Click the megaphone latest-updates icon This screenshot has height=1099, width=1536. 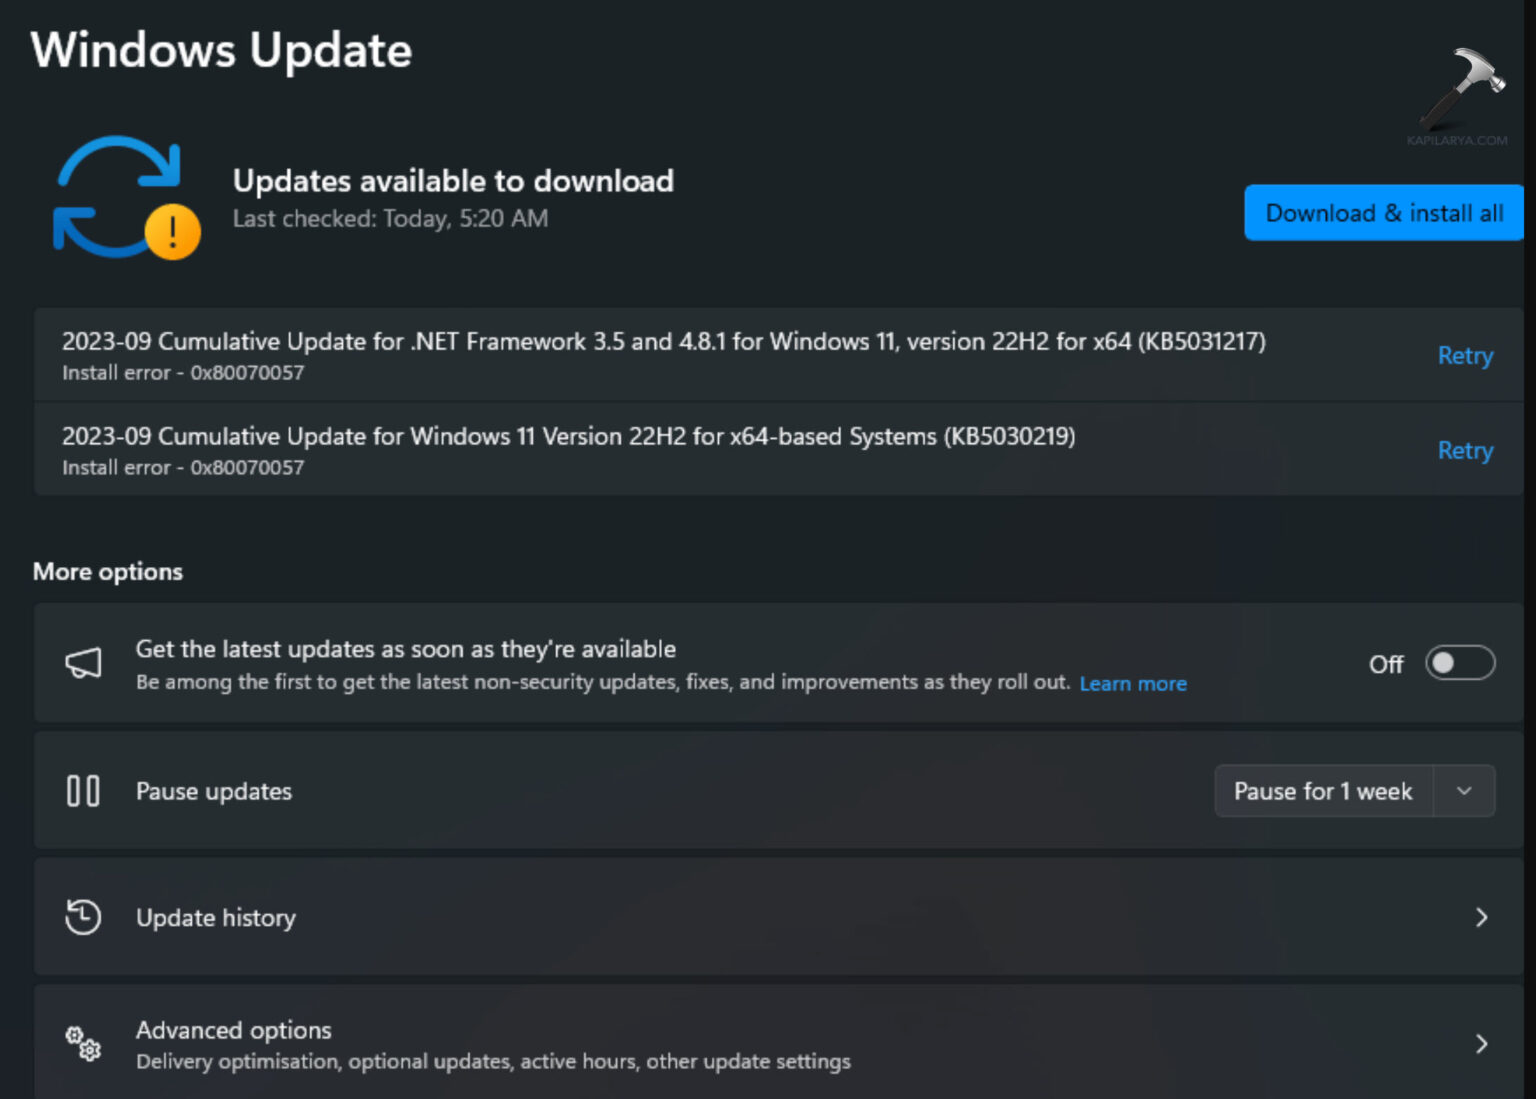tap(84, 663)
